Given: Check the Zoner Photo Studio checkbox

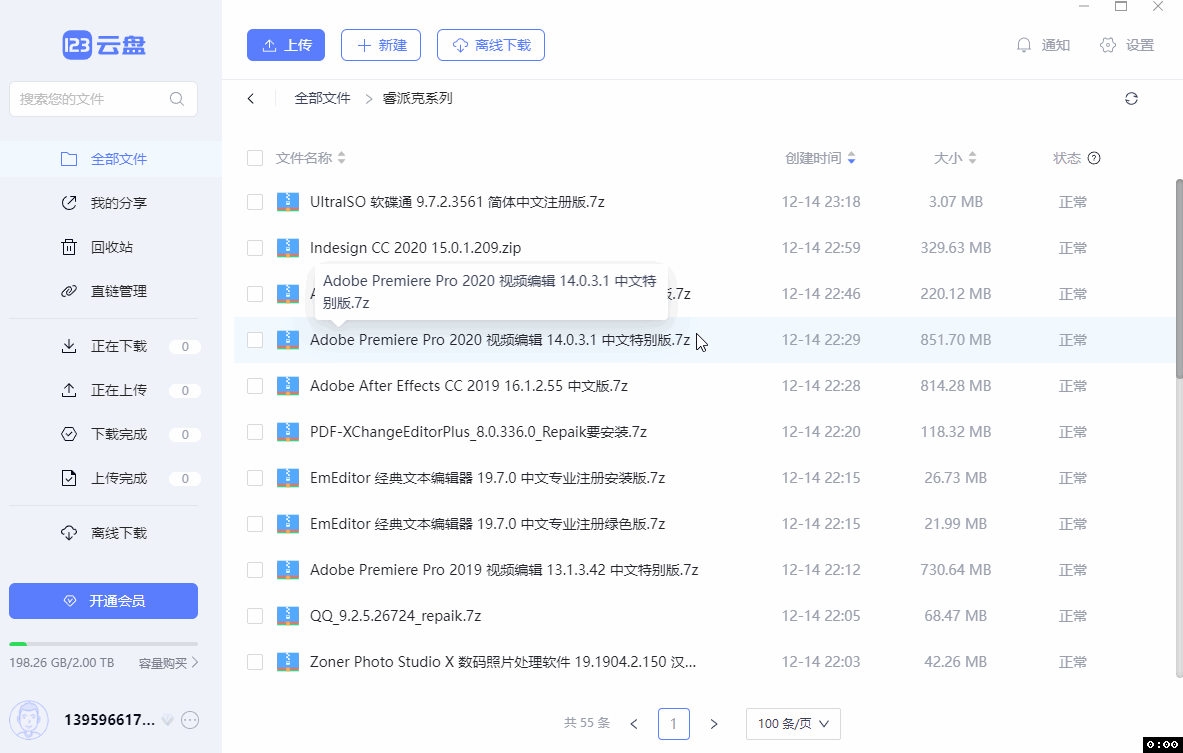Looking at the screenshot, I should [x=255, y=662].
